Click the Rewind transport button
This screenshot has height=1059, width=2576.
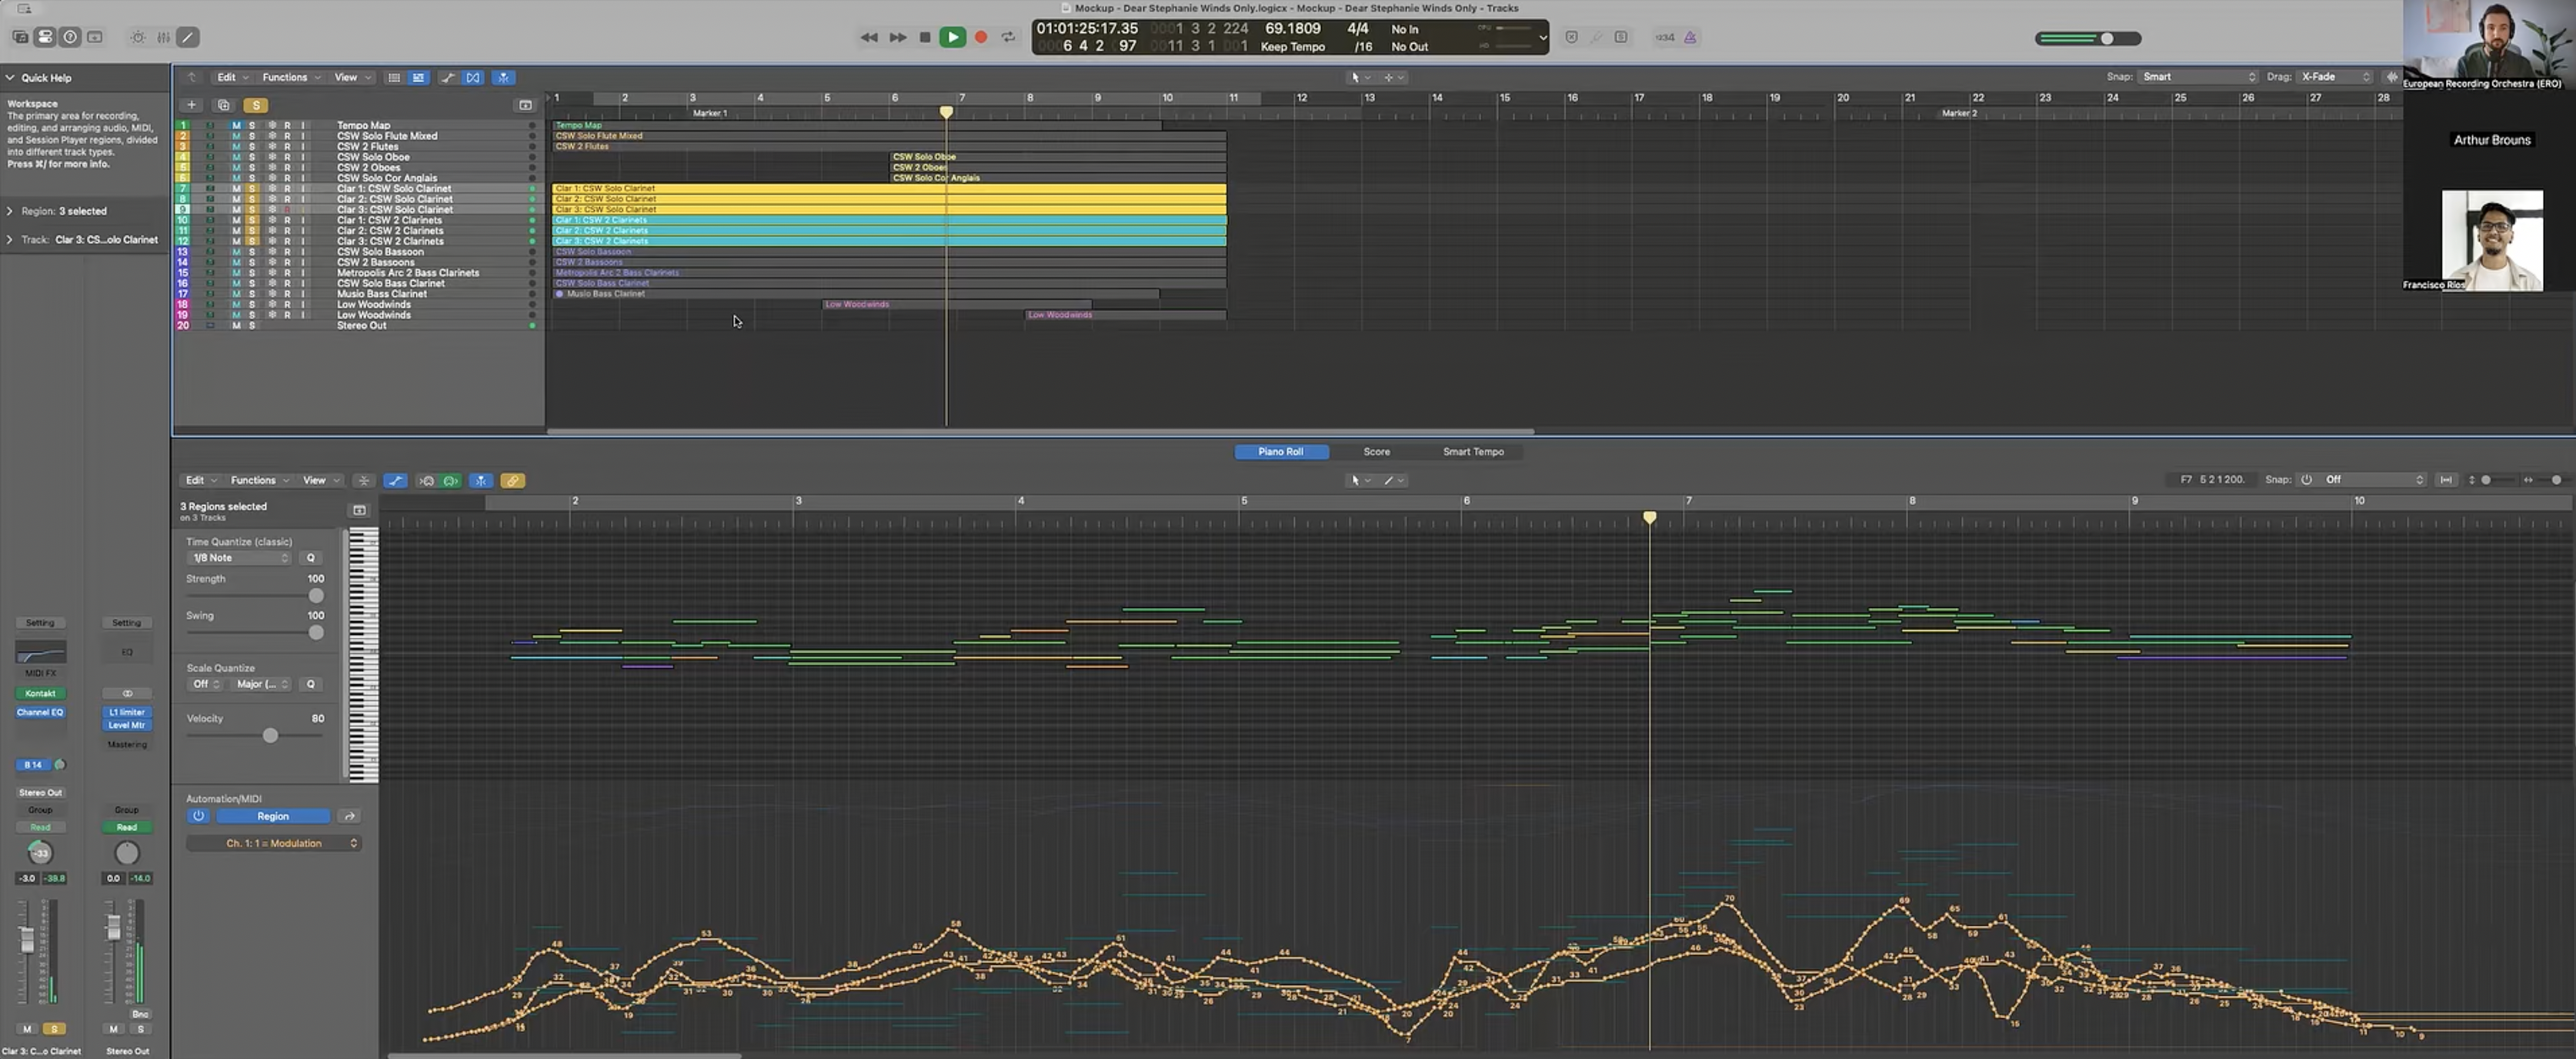869,37
